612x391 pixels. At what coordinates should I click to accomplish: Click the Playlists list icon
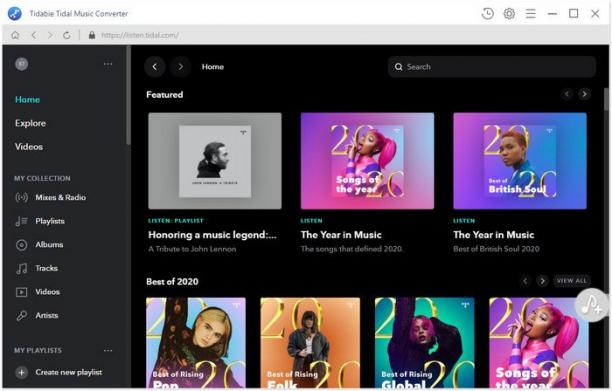click(21, 221)
